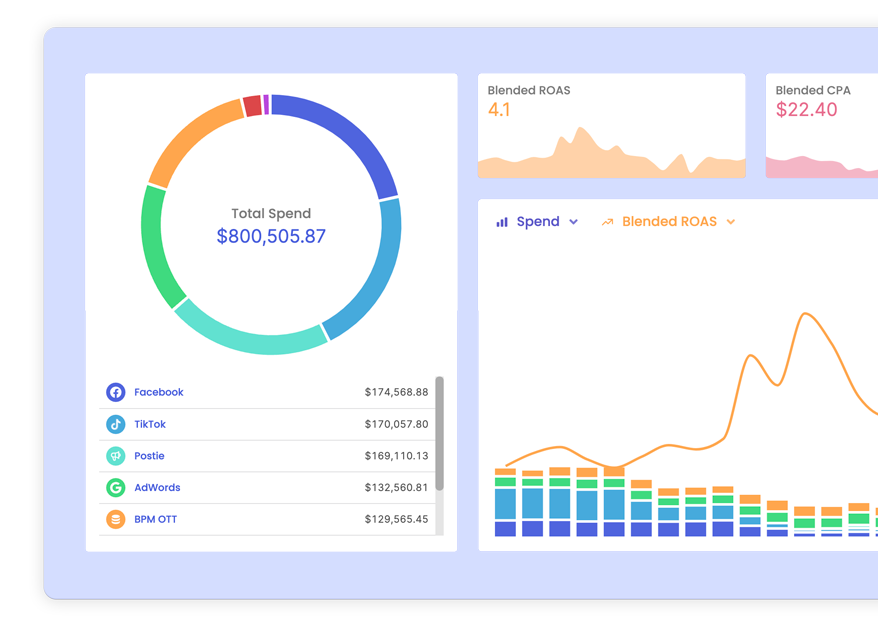Switch to the Blended ROAS metric
Viewport: 878px width, 632px height.
click(x=668, y=221)
